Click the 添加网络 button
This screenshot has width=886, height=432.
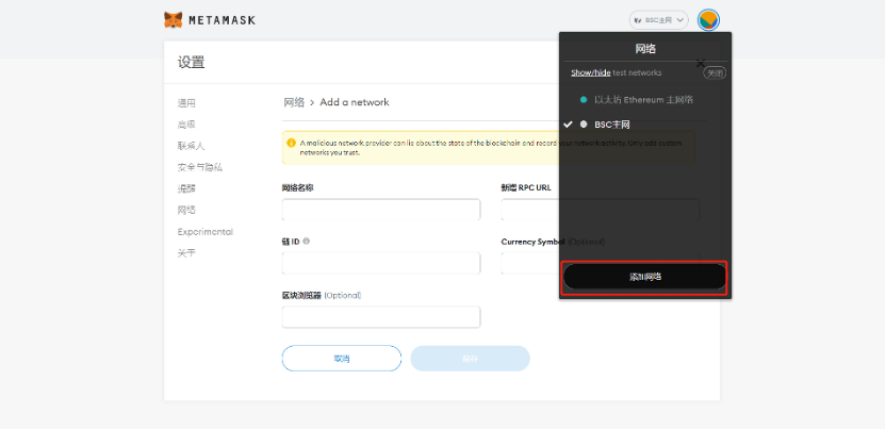click(644, 277)
